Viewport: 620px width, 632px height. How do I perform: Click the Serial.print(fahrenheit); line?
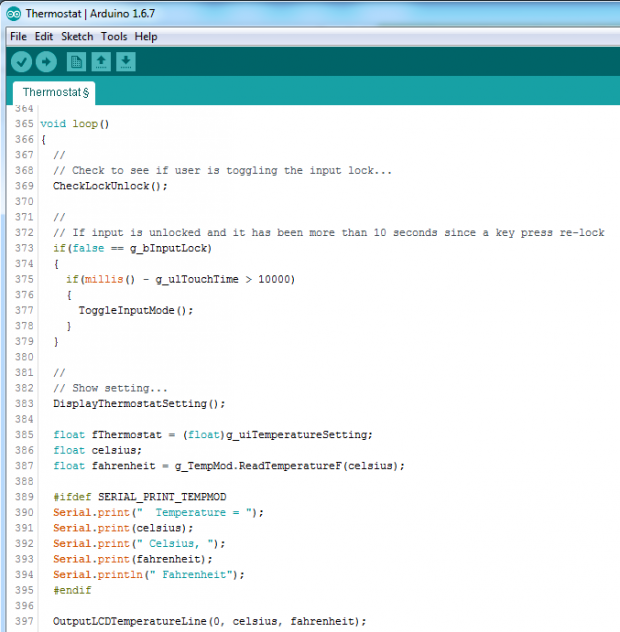[133, 559]
